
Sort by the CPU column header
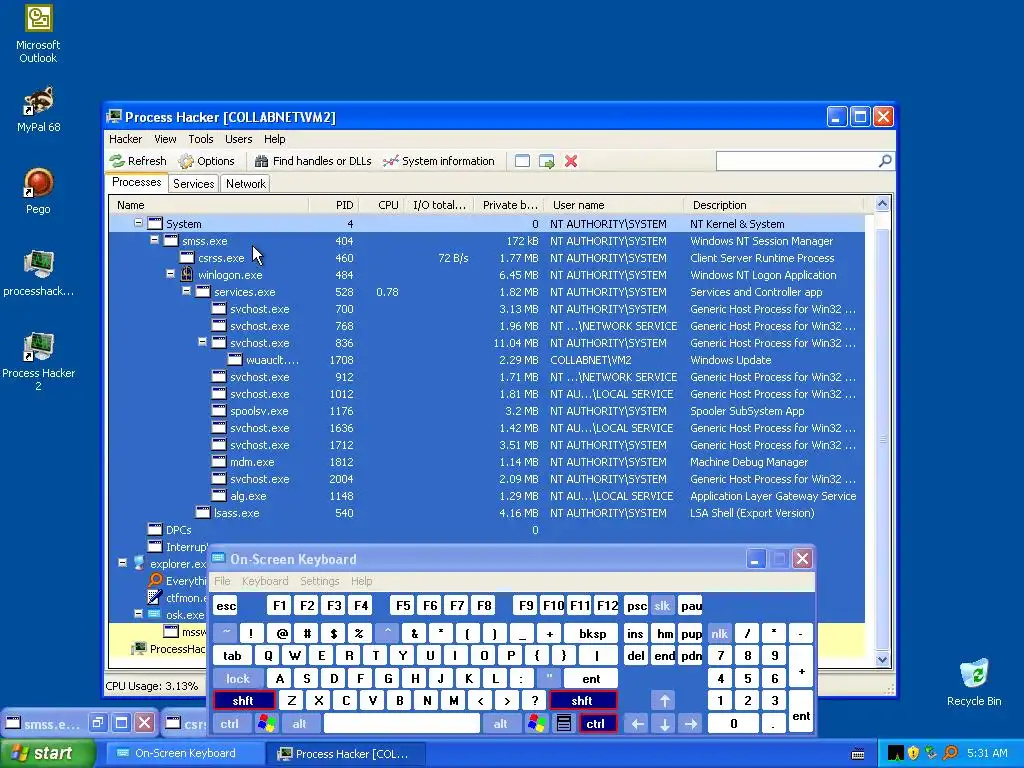click(x=382, y=205)
